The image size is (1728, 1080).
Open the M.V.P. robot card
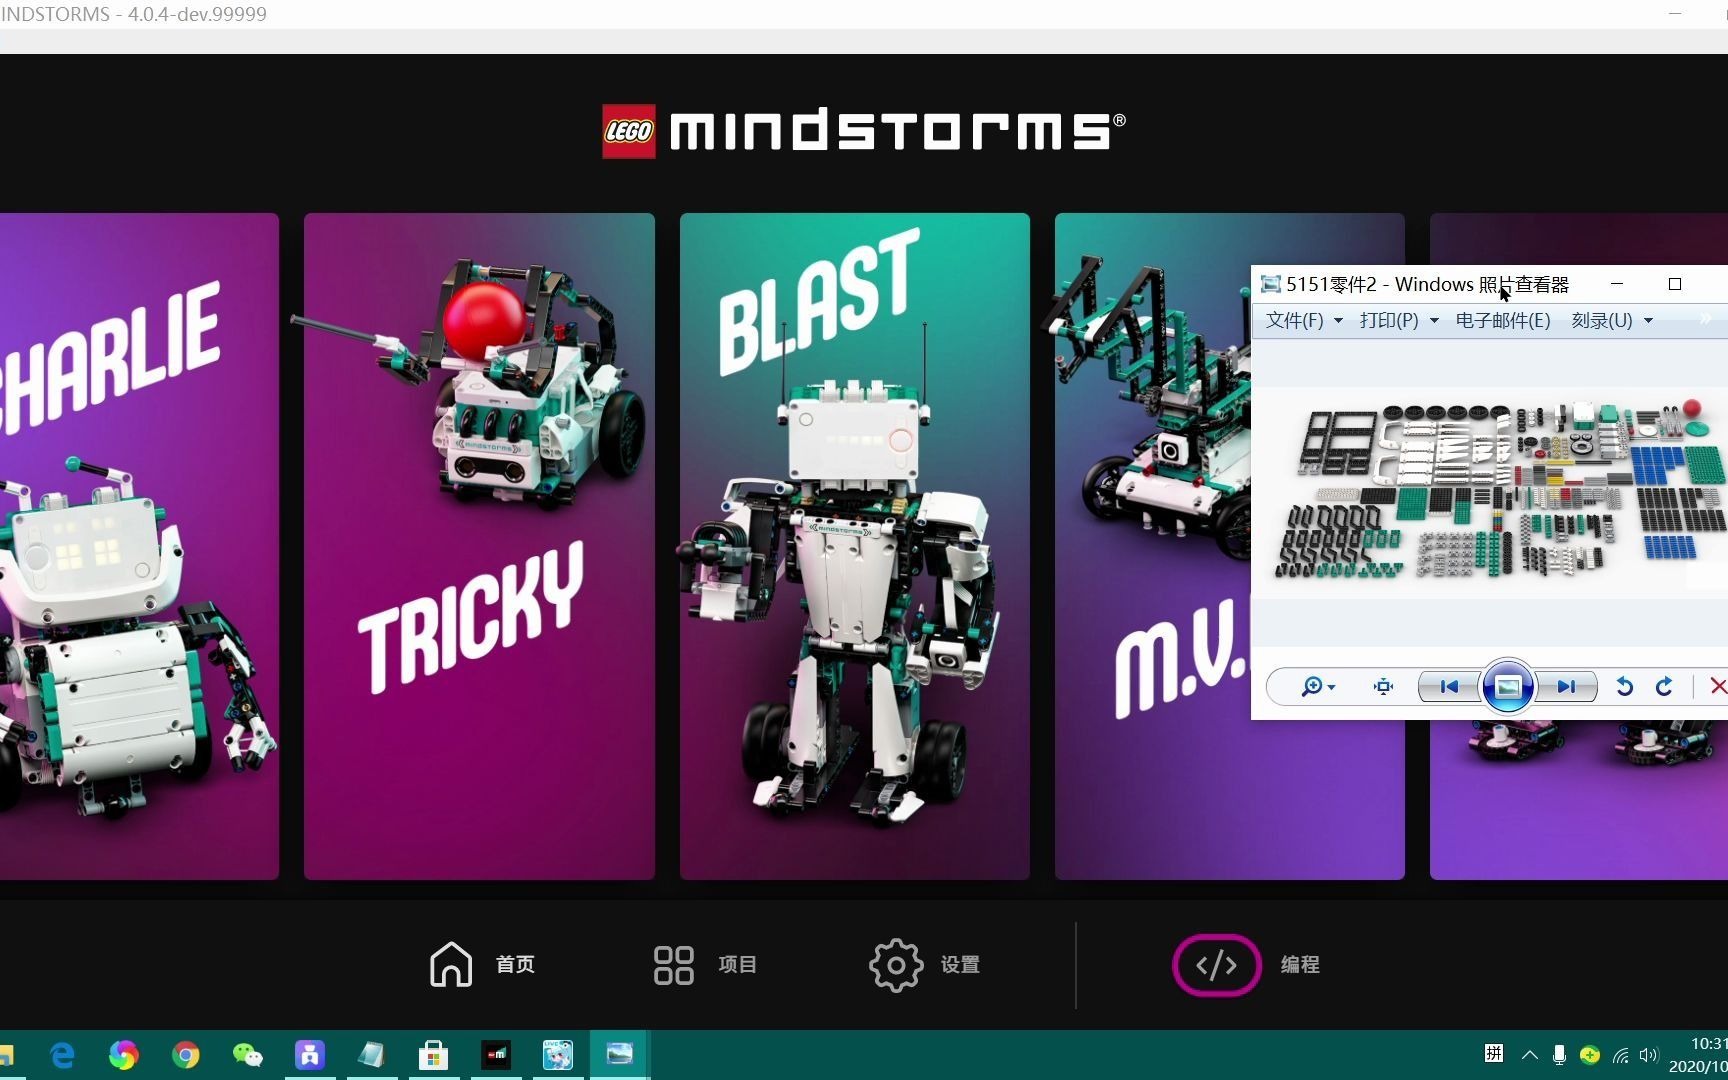pyautogui.click(x=1152, y=546)
